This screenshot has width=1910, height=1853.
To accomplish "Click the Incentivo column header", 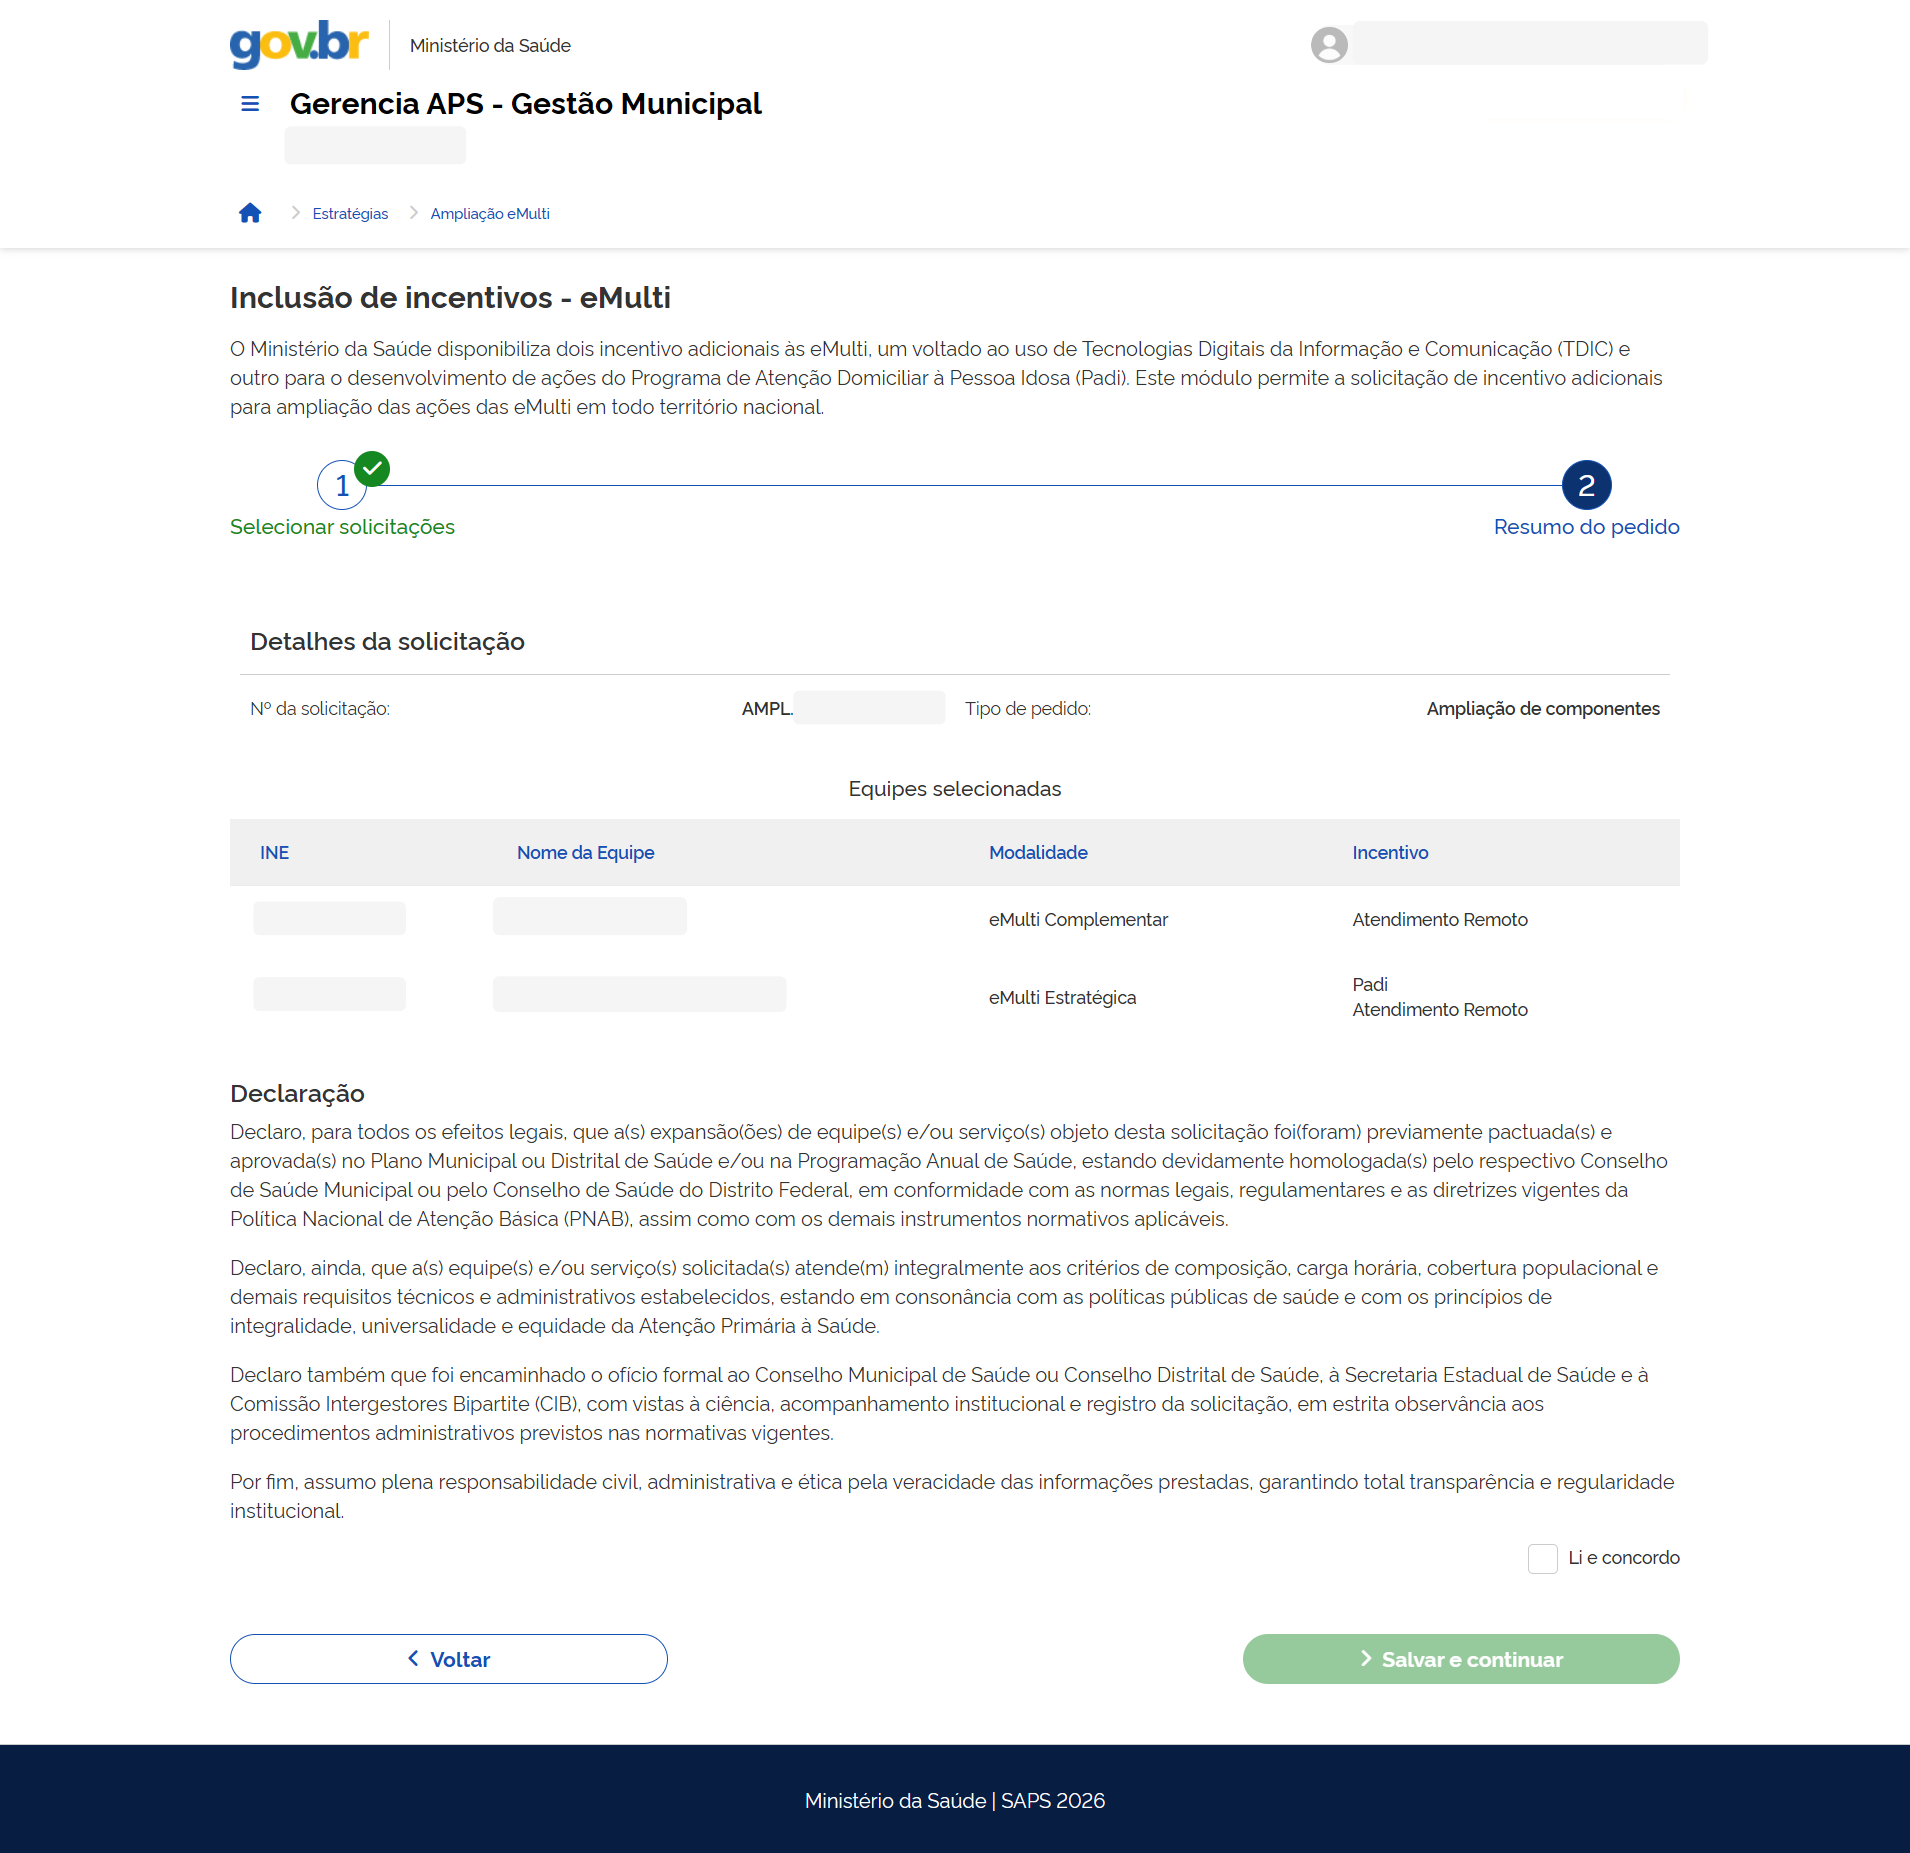I will click(1390, 853).
